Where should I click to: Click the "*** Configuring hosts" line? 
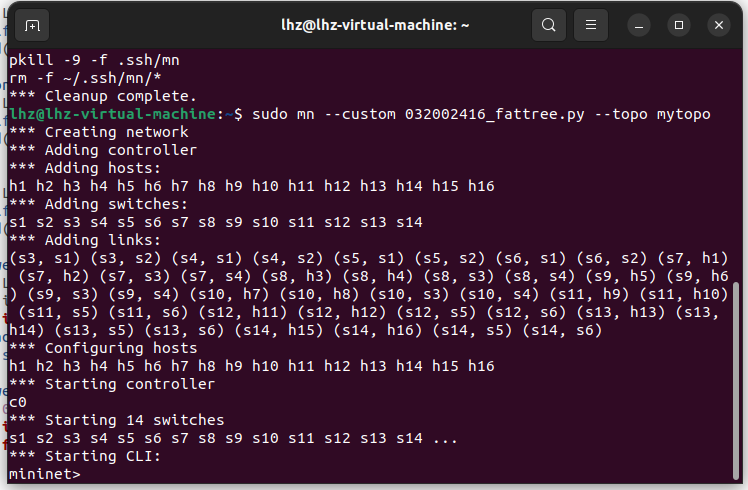[x=103, y=348]
